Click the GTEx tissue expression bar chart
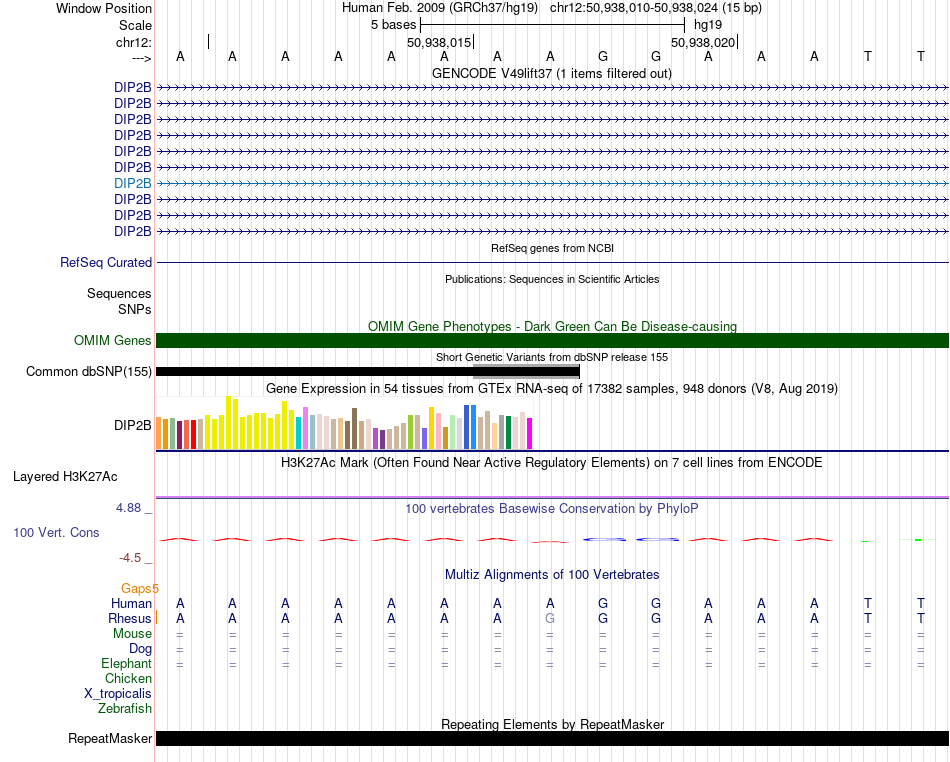 344,422
